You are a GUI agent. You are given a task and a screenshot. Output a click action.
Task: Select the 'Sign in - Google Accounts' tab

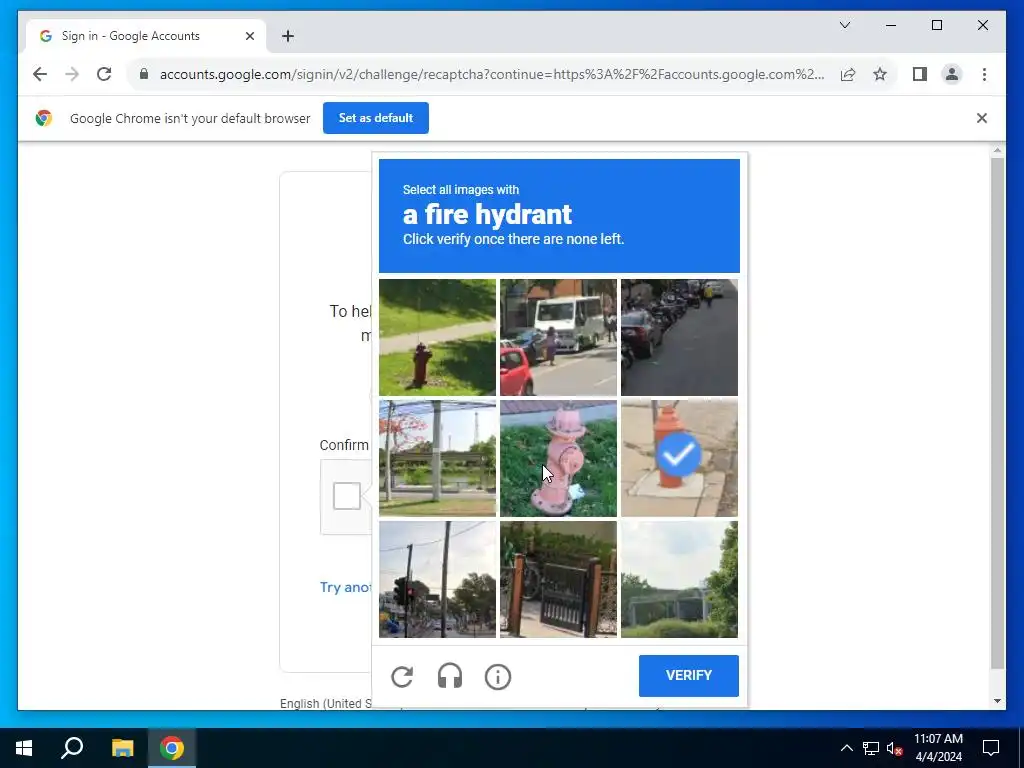coord(146,36)
